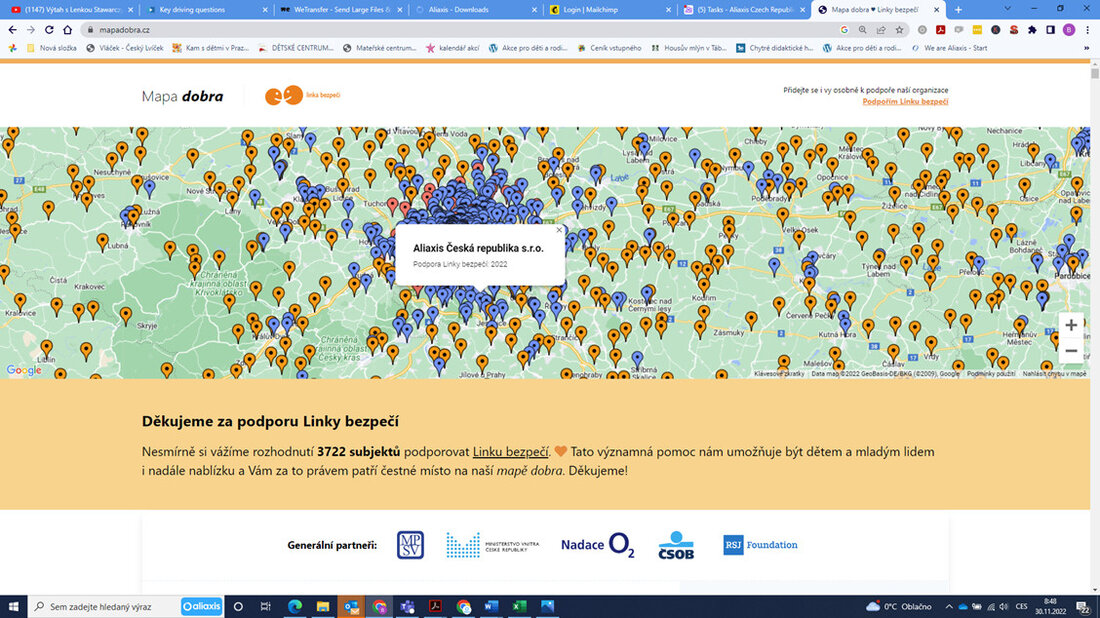Click the Podpořím Linku bezpečí link

(905, 102)
